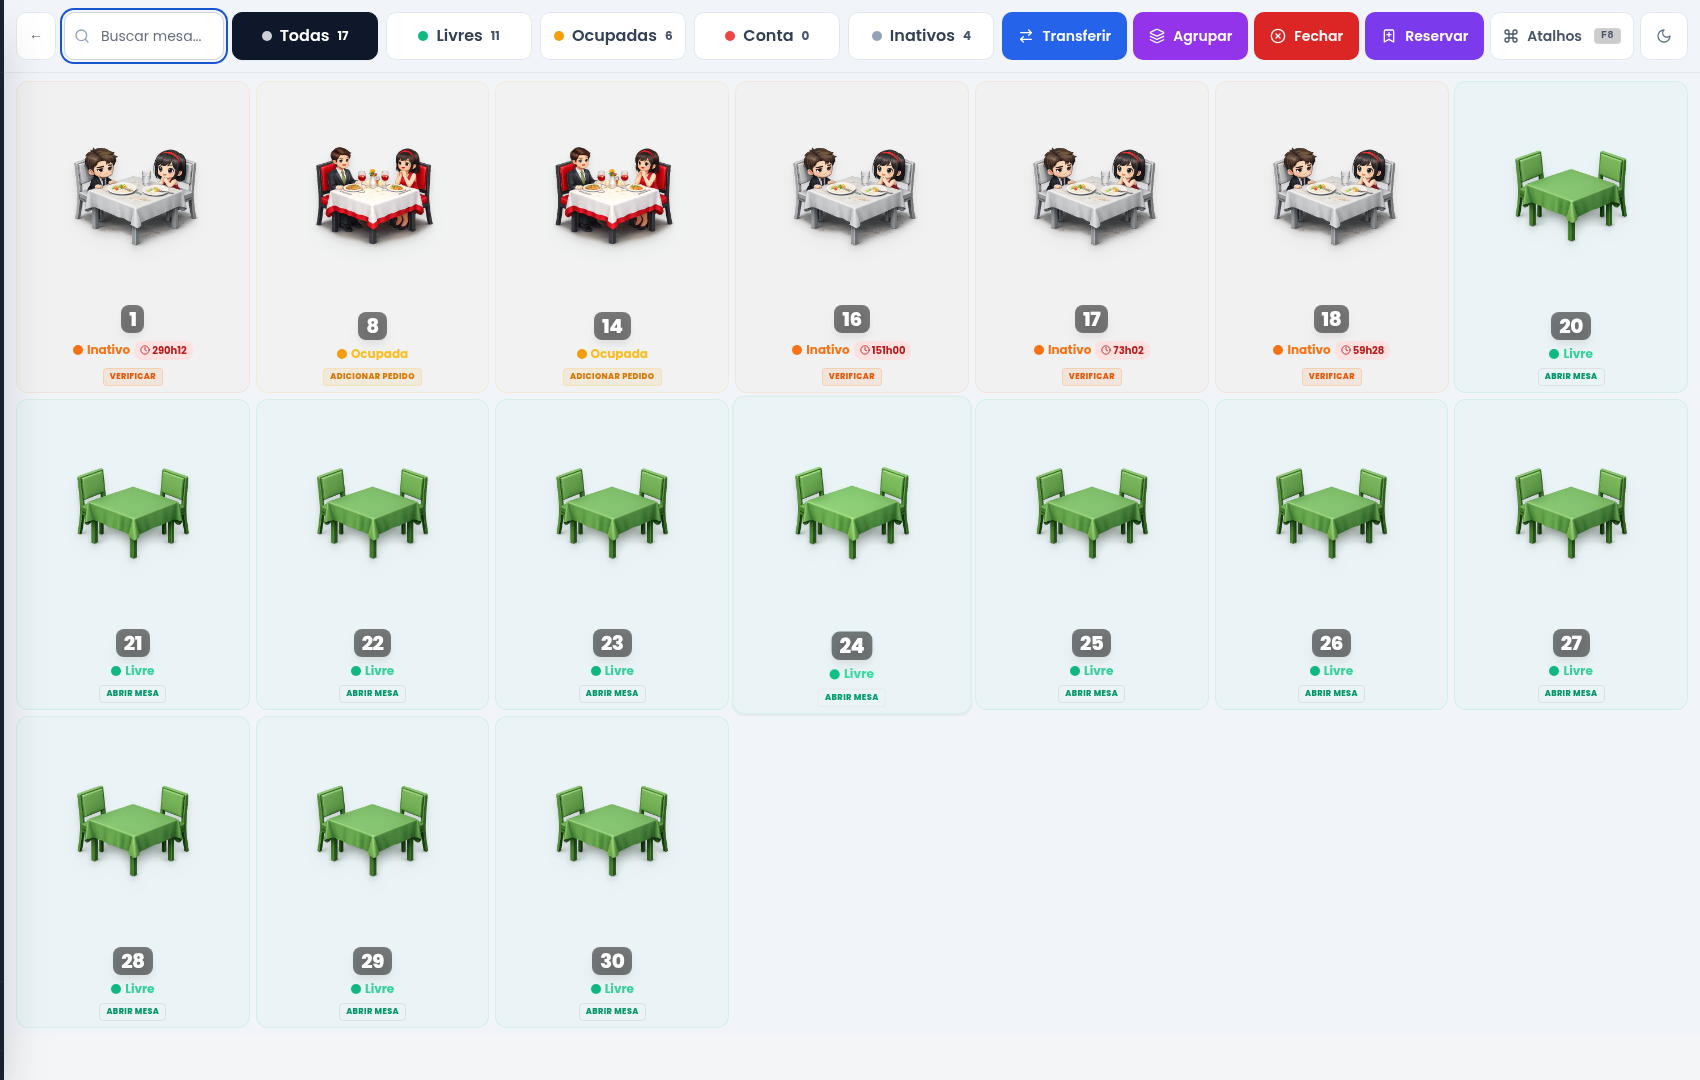Click the green table 25 icon

pos(1092,513)
